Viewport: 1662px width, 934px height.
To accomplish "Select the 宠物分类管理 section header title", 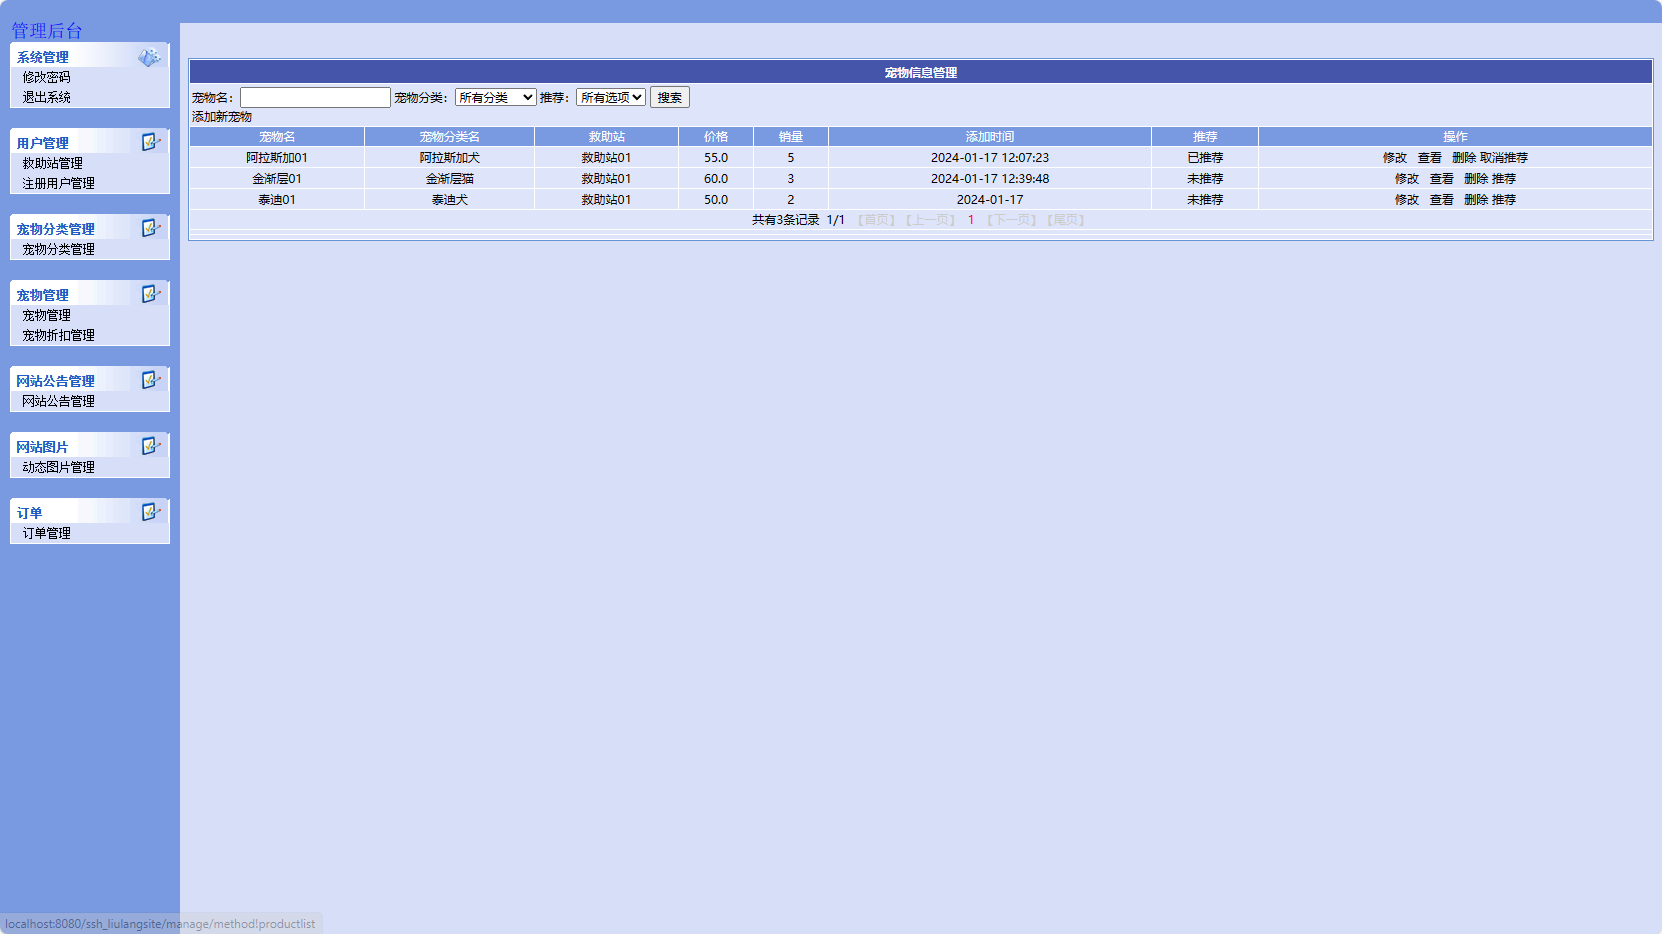I will [x=56, y=229].
